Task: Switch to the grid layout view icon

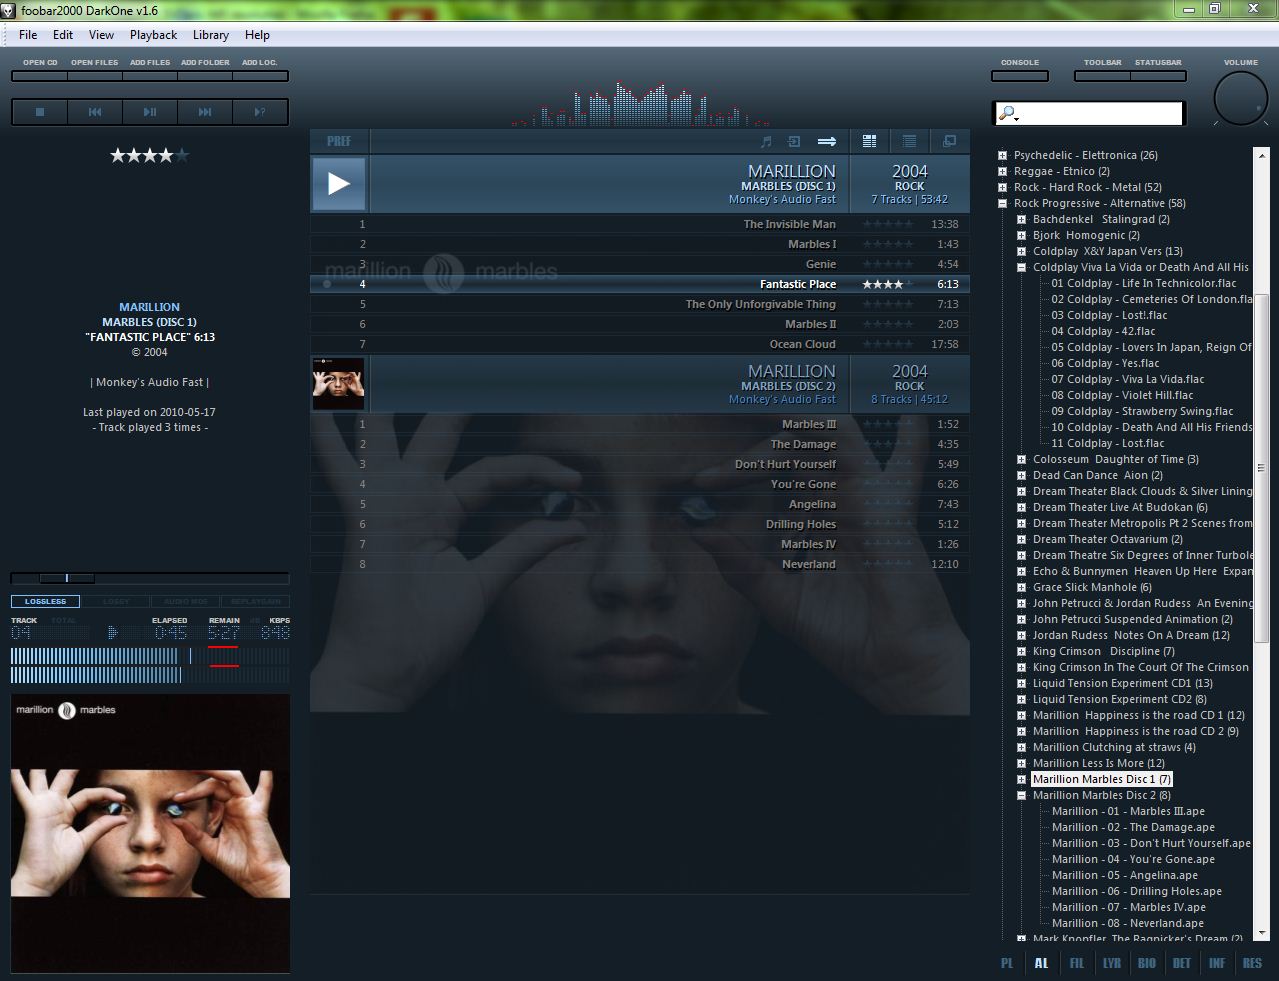Action: coord(869,141)
